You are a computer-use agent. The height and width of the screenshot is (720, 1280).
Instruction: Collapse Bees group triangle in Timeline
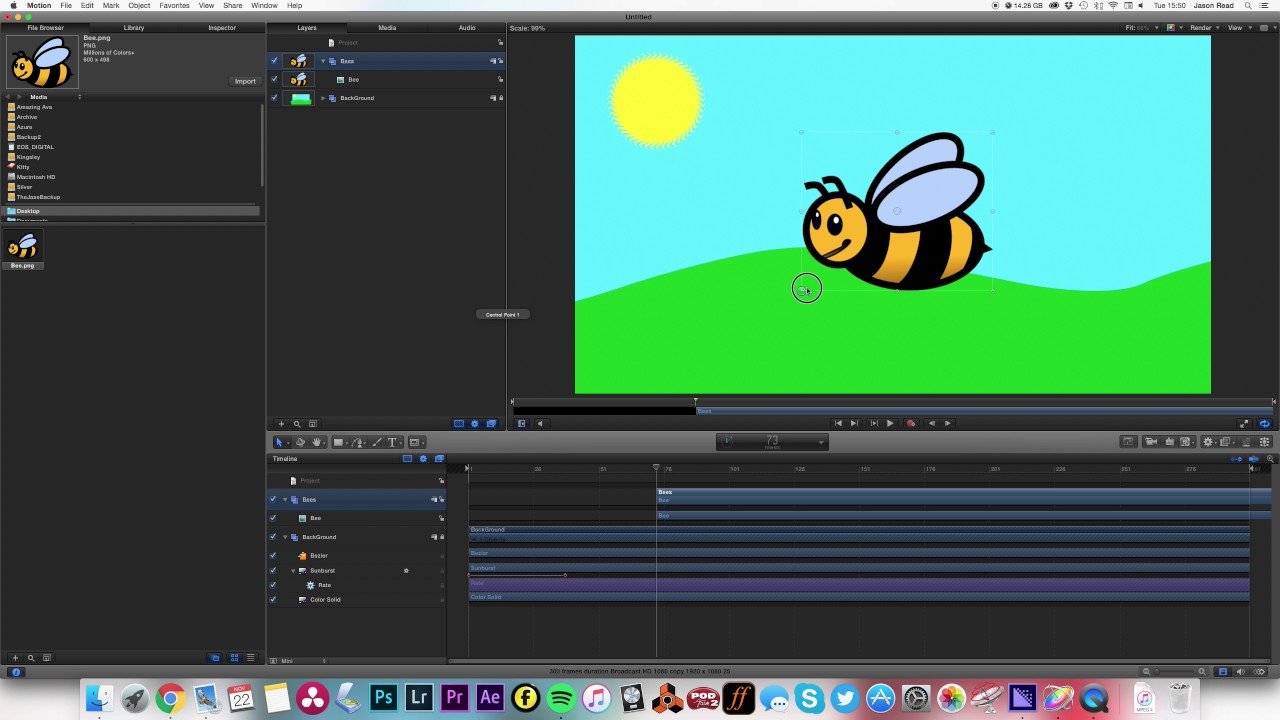point(285,499)
